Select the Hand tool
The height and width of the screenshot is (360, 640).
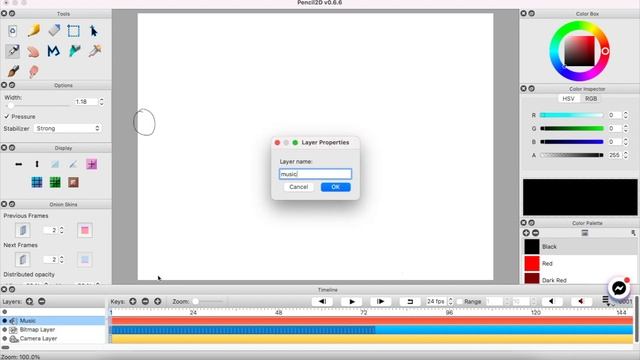point(33,51)
